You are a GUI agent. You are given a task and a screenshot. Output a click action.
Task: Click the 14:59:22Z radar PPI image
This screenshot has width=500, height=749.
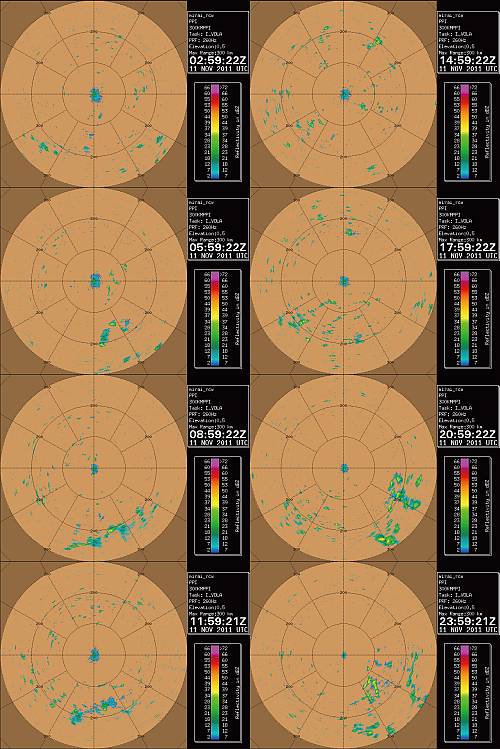[343, 94]
